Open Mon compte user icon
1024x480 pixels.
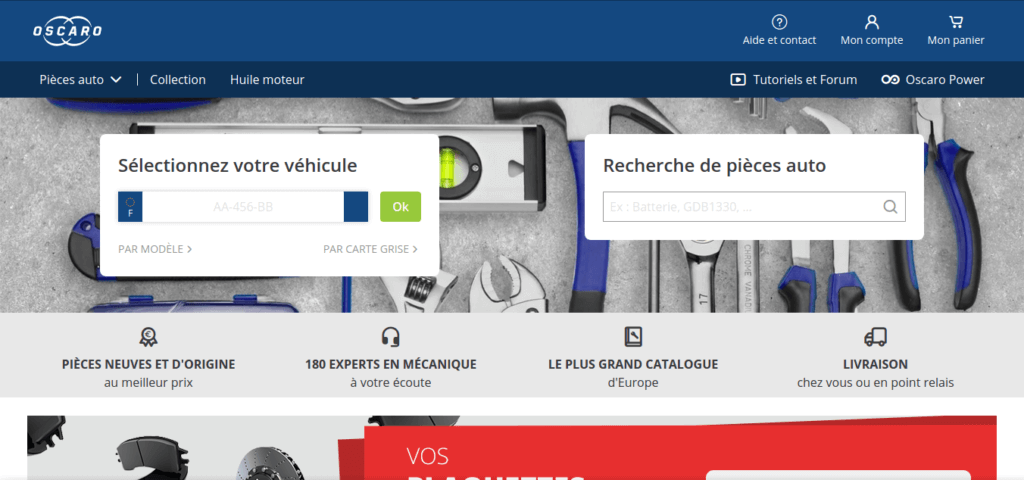click(872, 22)
